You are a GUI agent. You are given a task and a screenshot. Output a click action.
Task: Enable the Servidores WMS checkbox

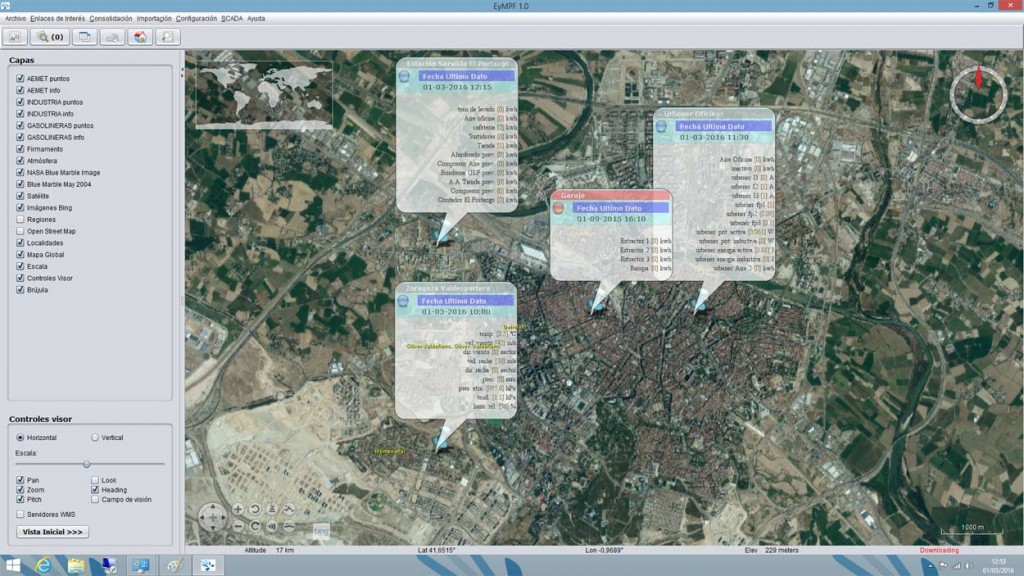point(20,515)
